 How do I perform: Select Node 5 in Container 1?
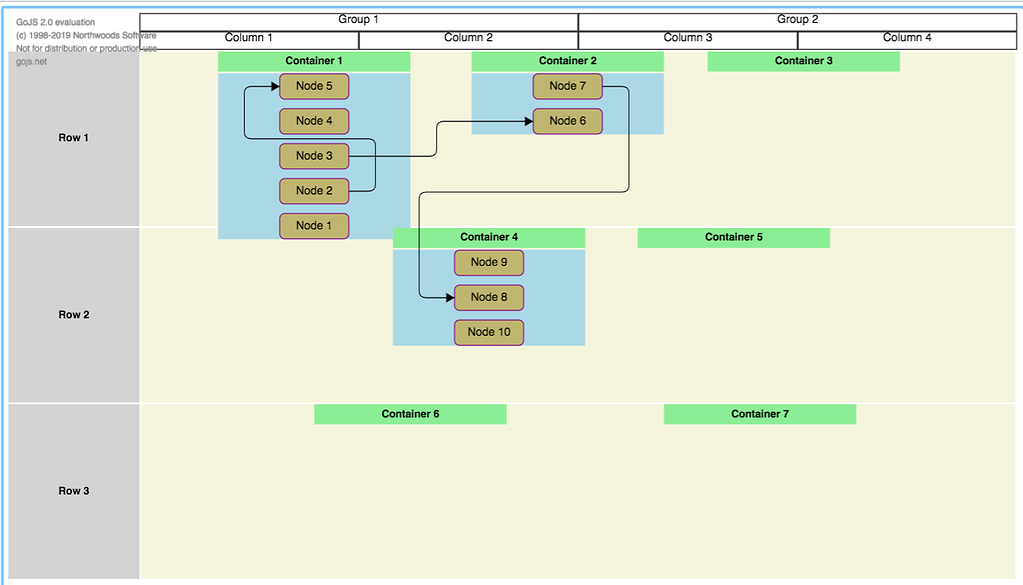click(313, 86)
